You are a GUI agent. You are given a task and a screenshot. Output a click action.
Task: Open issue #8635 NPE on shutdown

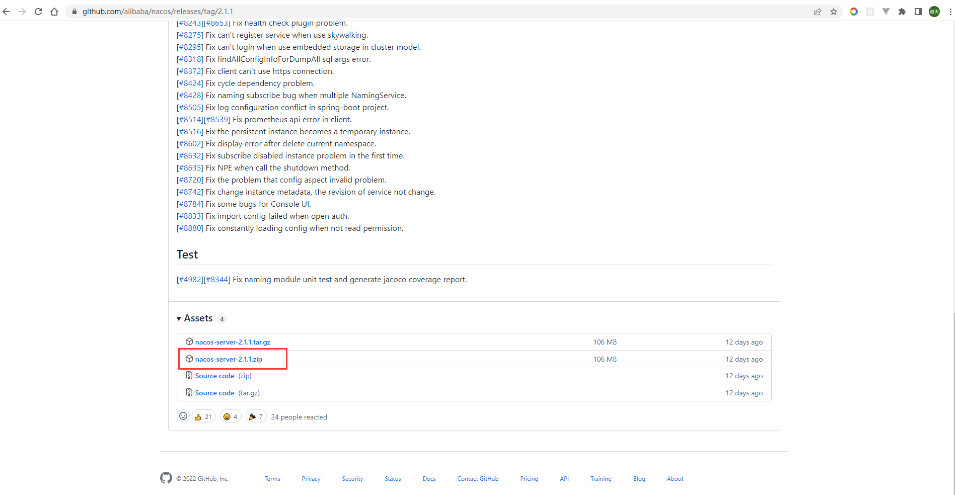(x=190, y=168)
